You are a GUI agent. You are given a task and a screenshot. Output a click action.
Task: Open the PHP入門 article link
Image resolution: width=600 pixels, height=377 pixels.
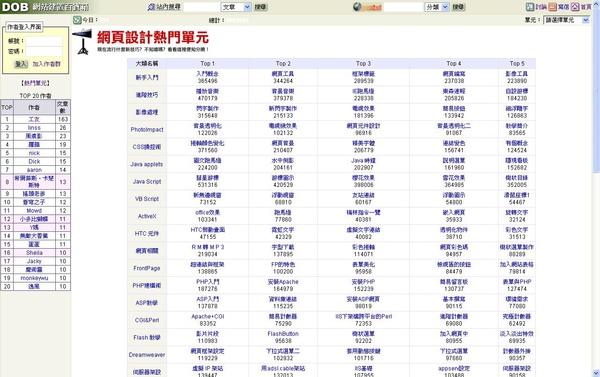coord(207,282)
